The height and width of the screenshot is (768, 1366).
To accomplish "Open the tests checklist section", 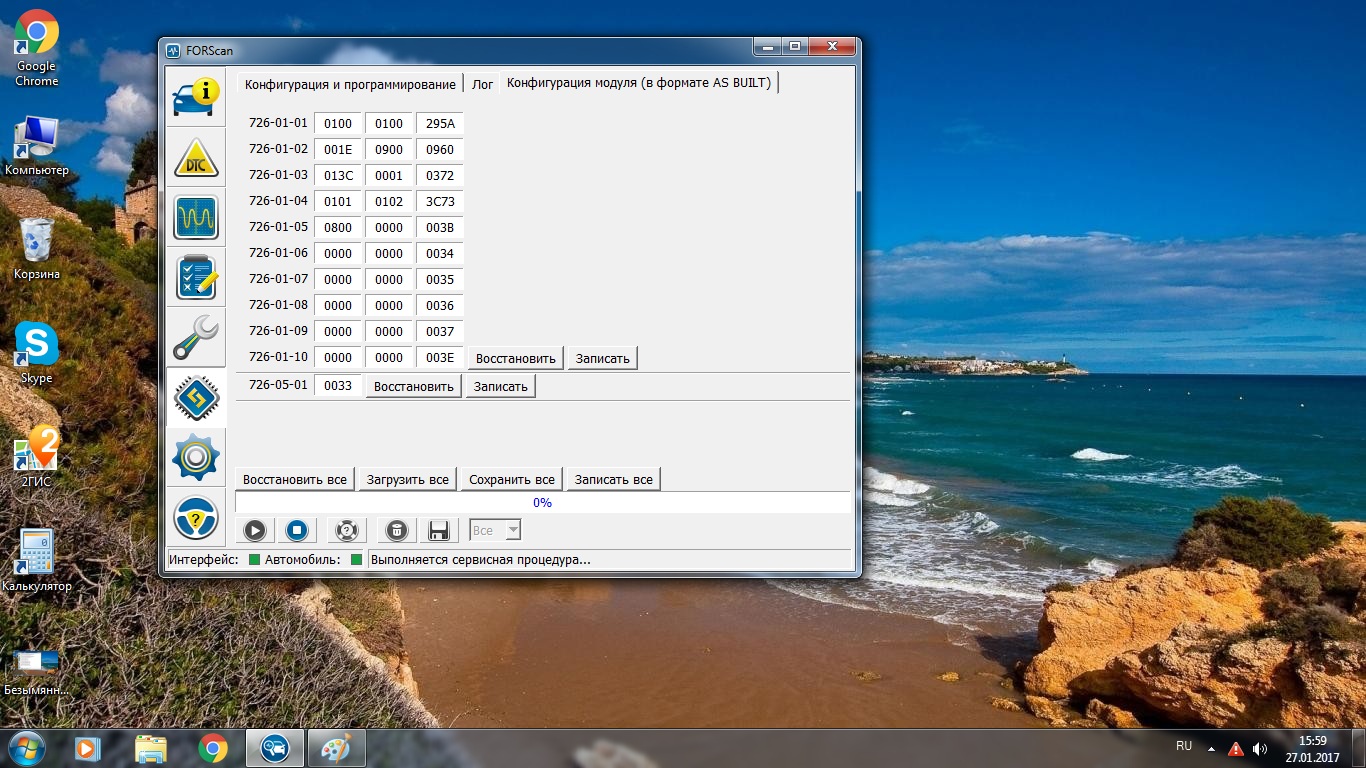I will [196, 277].
